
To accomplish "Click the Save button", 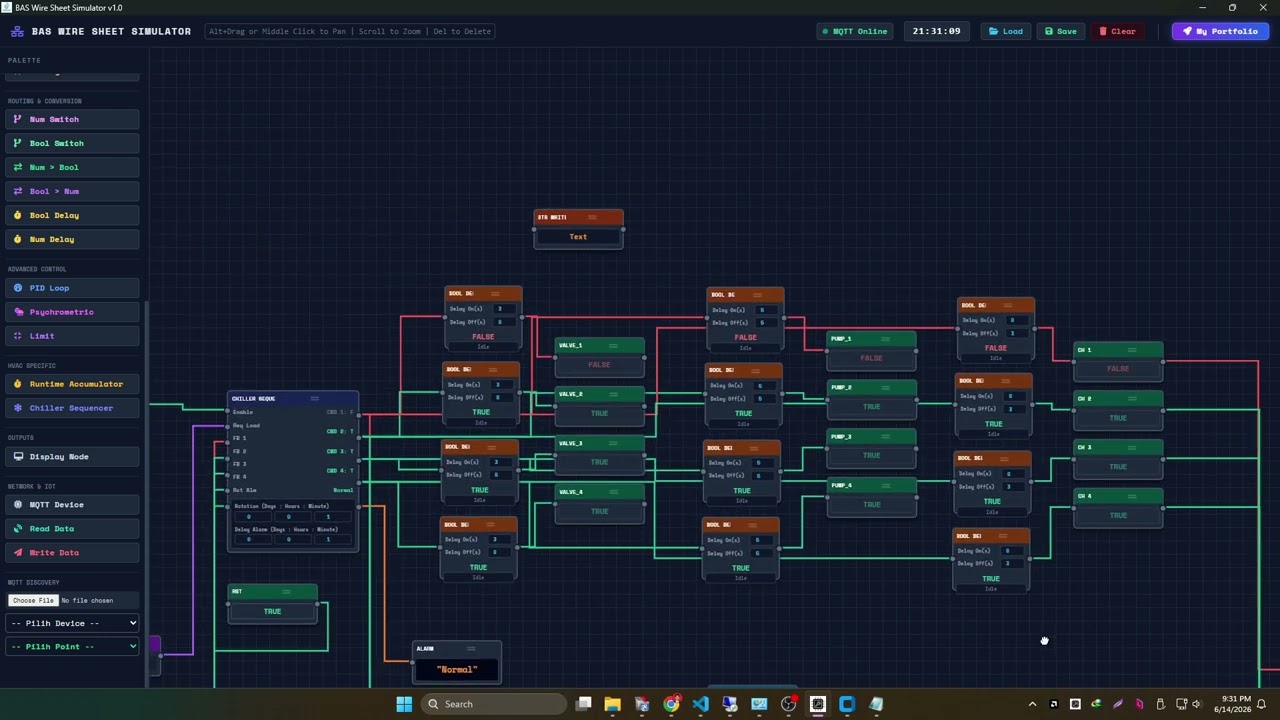I will [1061, 31].
